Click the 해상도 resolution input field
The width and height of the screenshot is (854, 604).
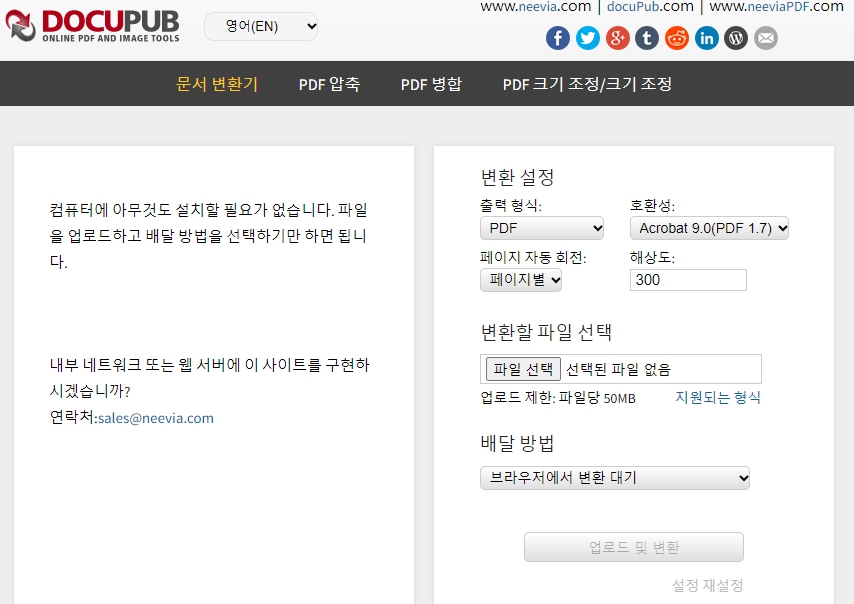point(687,280)
